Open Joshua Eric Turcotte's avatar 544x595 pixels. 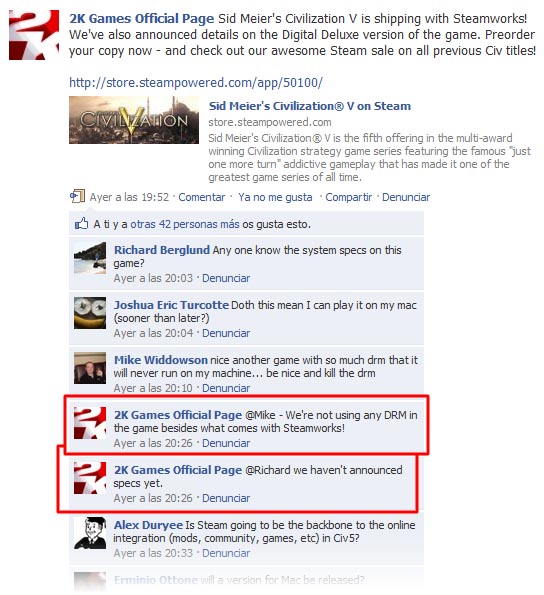click(90, 313)
